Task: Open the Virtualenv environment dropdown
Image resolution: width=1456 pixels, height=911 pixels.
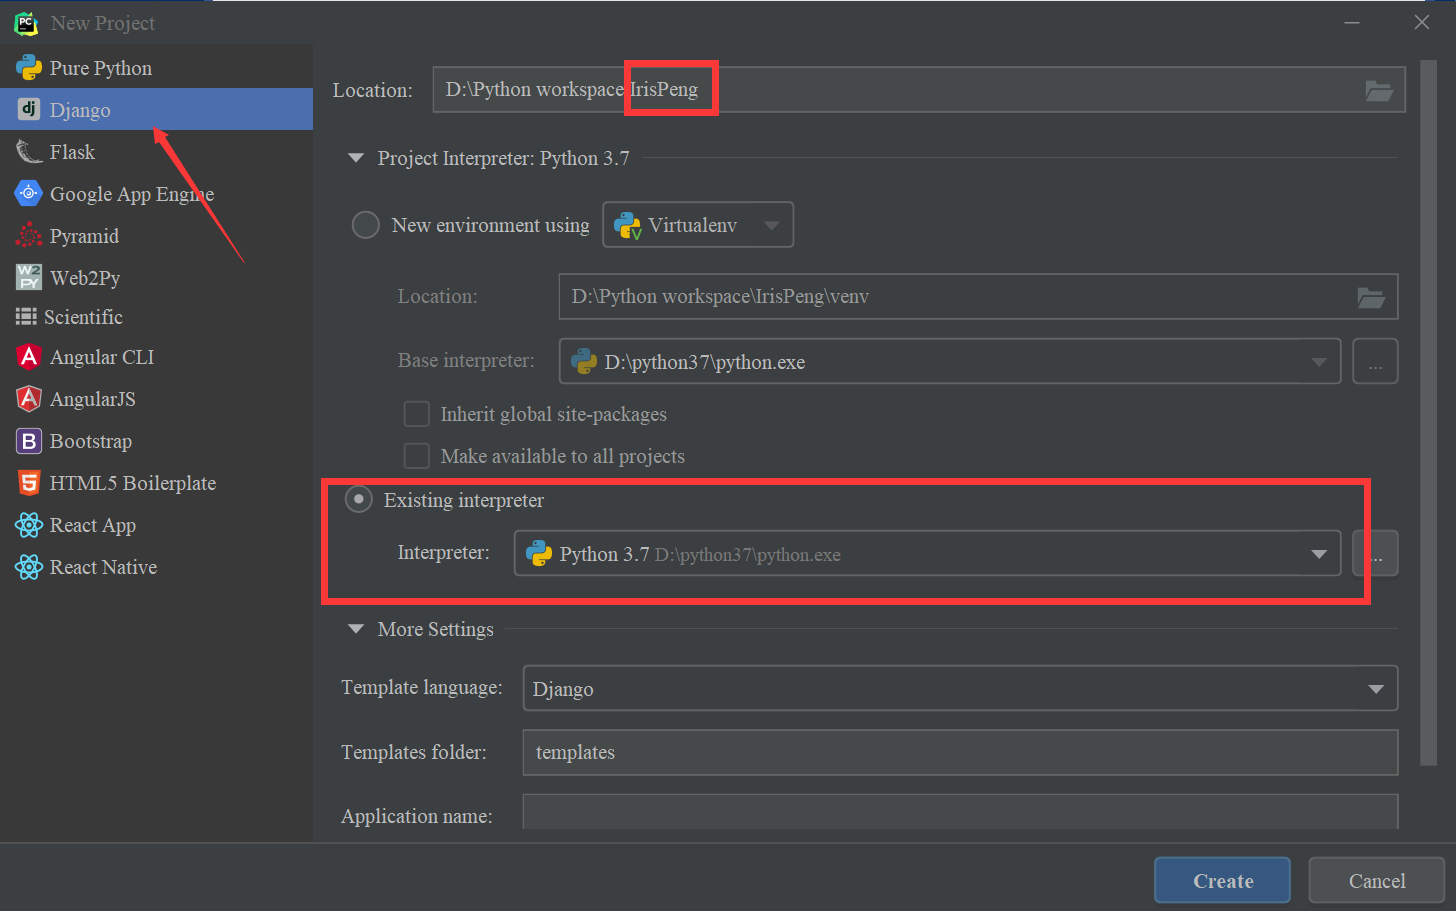Action: click(x=698, y=225)
